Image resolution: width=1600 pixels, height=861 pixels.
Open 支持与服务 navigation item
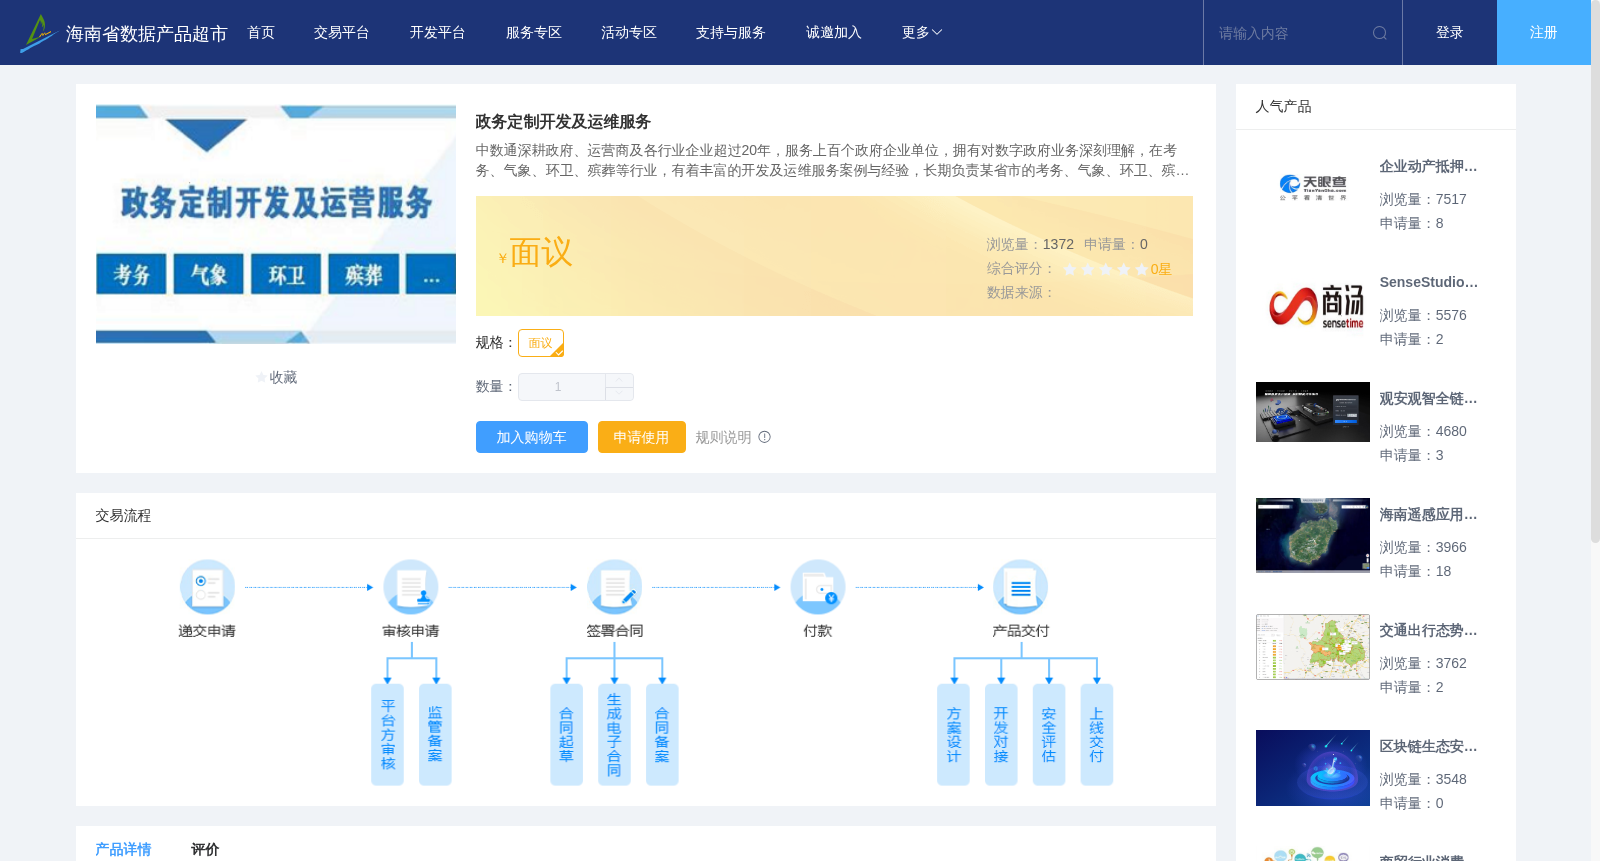731,33
